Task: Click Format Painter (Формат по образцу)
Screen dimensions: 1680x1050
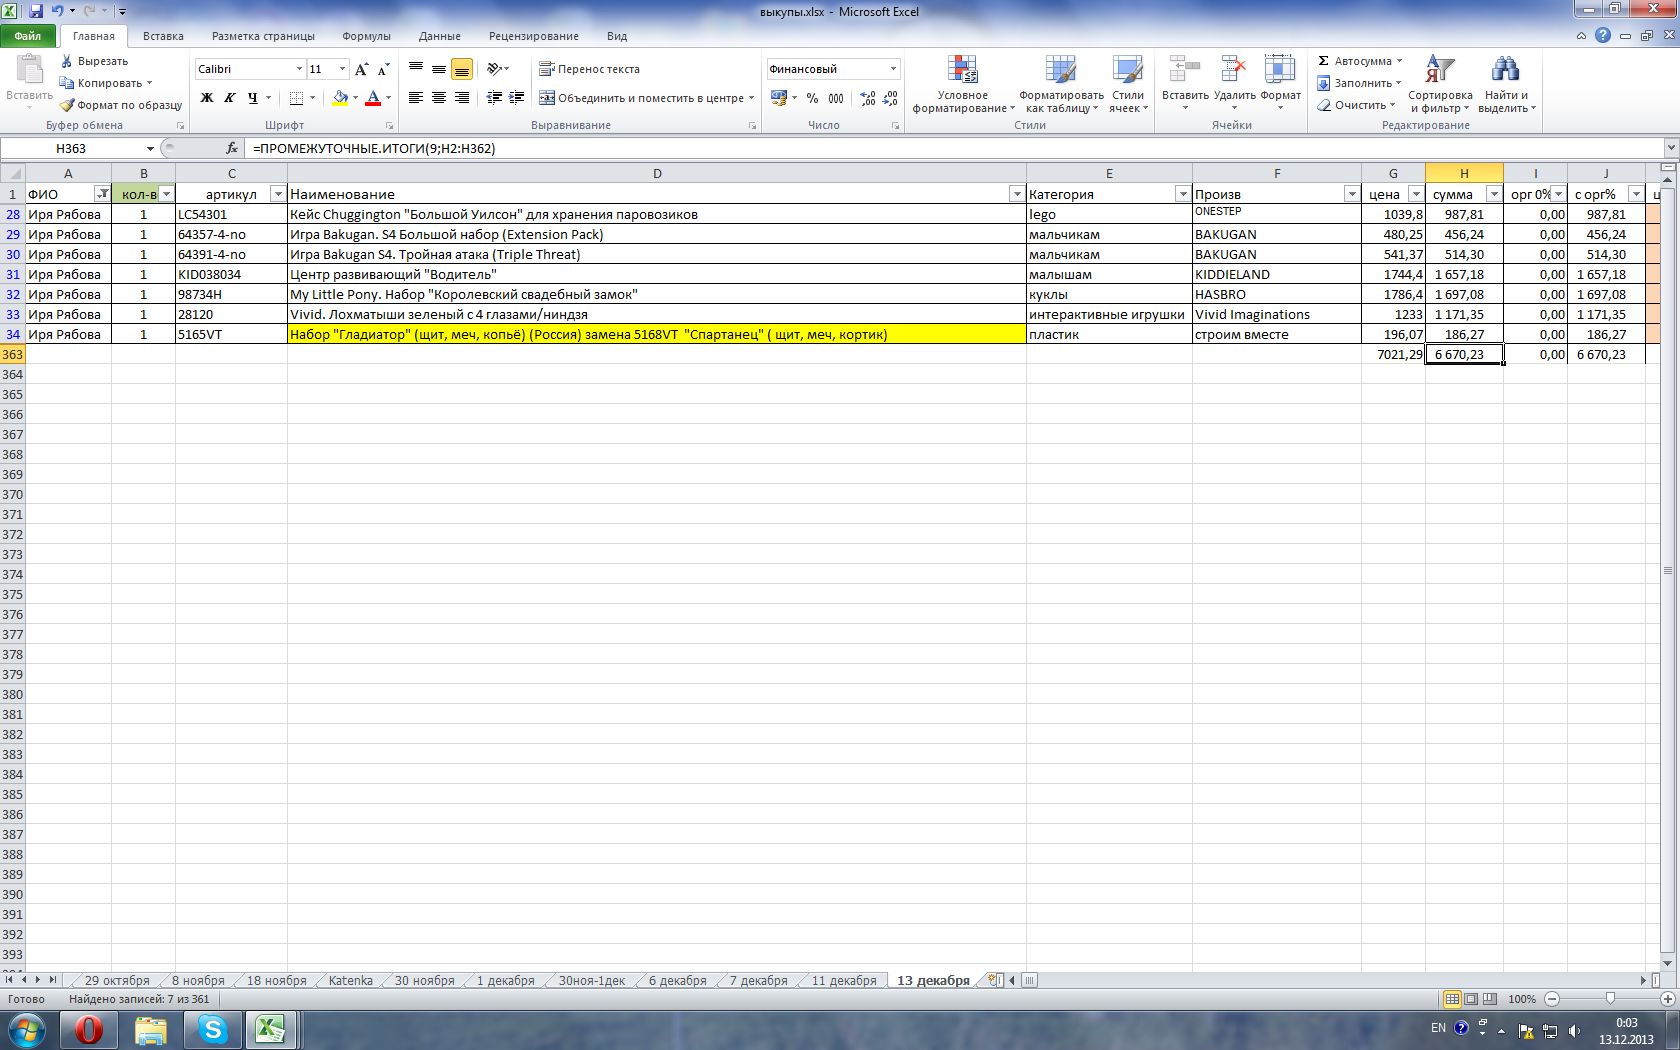Action: (x=121, y=105)
